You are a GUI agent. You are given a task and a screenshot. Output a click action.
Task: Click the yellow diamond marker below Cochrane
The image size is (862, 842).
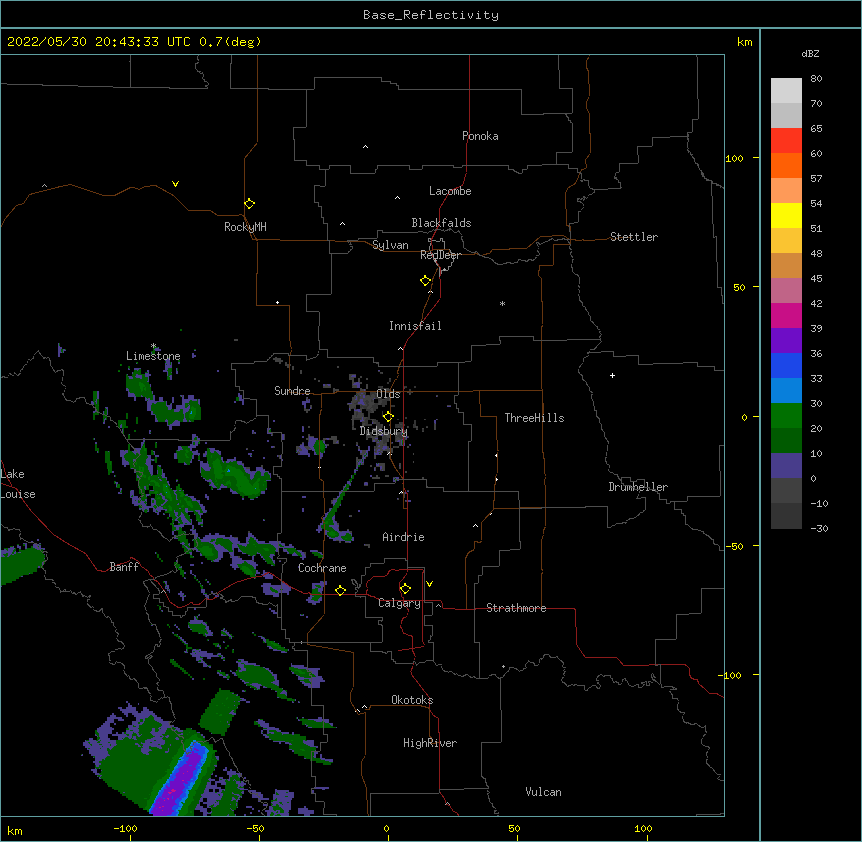pyautogui.click(x=340, y=590)
